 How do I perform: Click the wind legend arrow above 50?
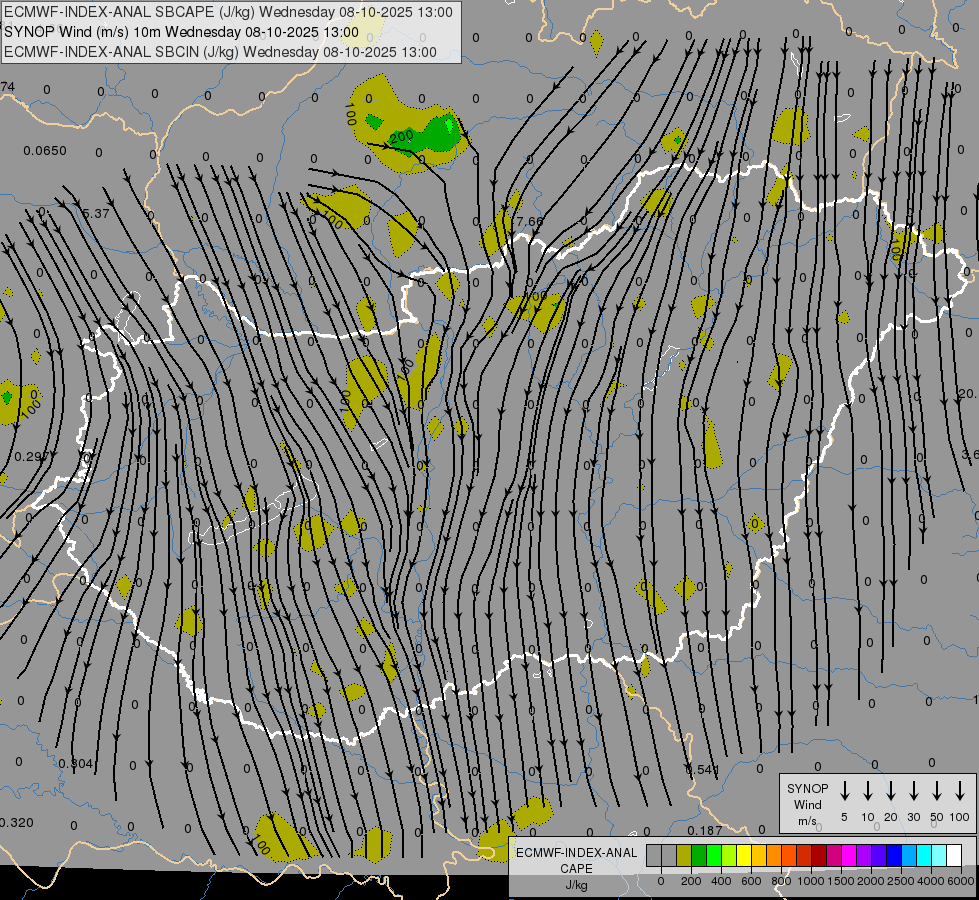[x=937, y=791]
